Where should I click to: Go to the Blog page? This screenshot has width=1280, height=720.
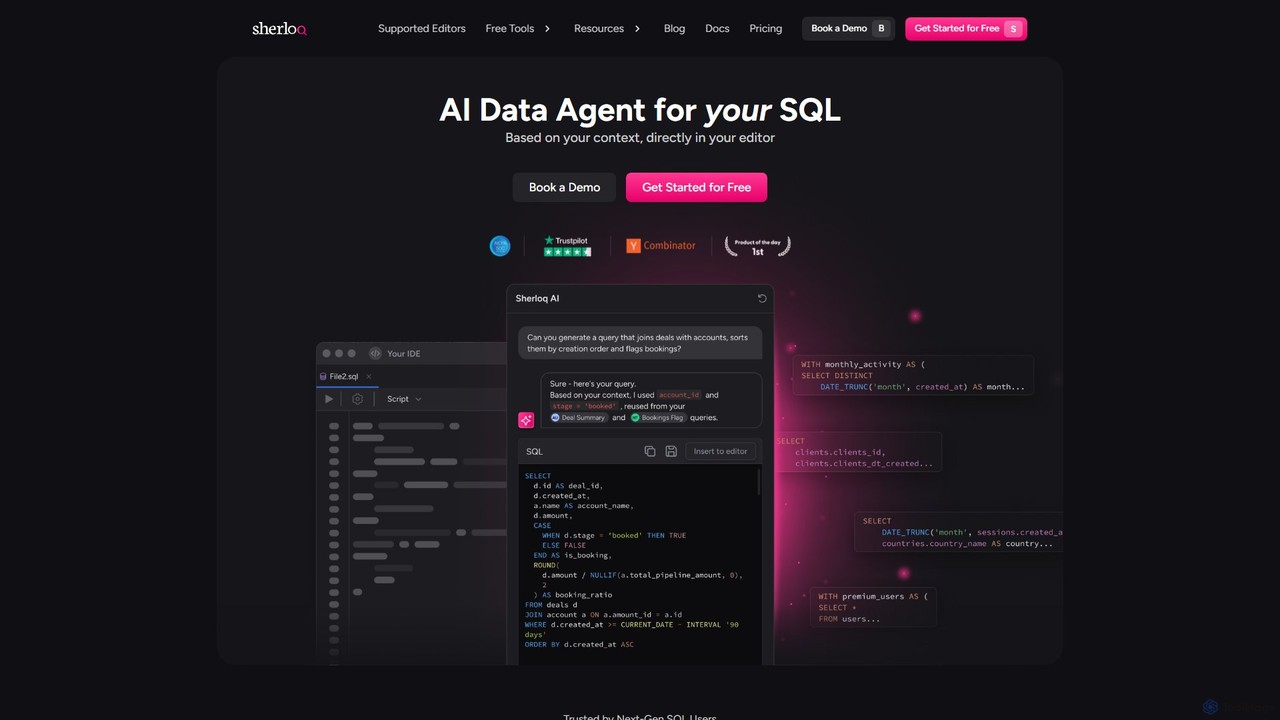675,29
